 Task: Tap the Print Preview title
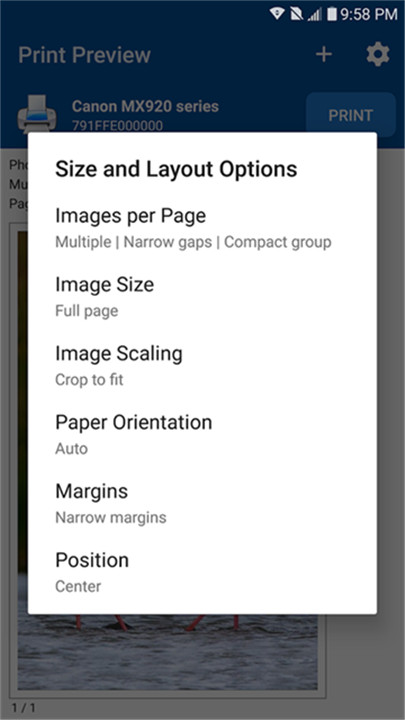click(84, 55)
